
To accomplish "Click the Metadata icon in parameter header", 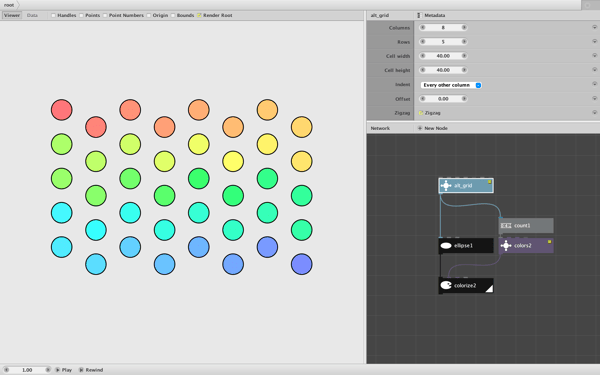I will [419, 15].
